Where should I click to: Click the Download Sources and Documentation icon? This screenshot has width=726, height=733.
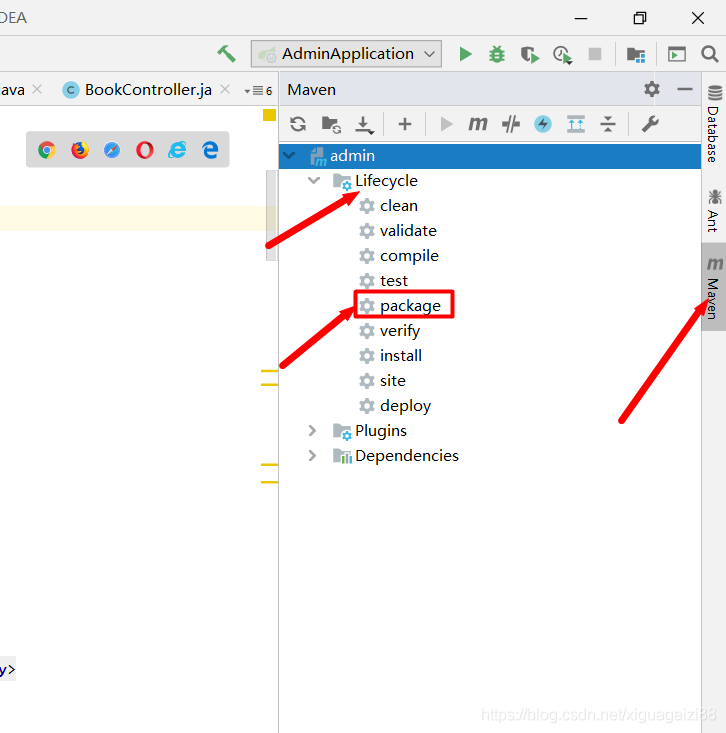coord(364,125)
